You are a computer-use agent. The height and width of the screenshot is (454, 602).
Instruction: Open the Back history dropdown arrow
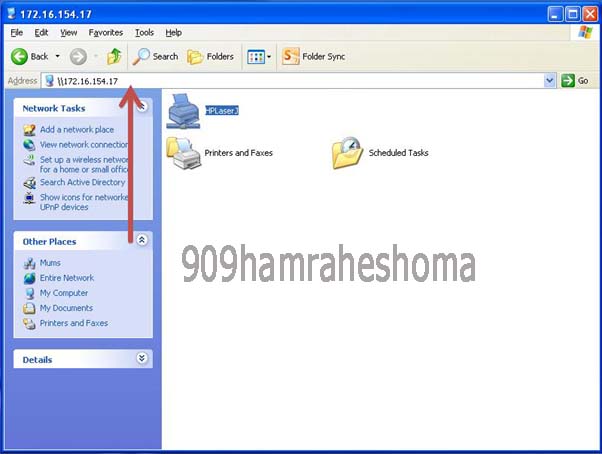pyautogui.click(x=58, y=56)
